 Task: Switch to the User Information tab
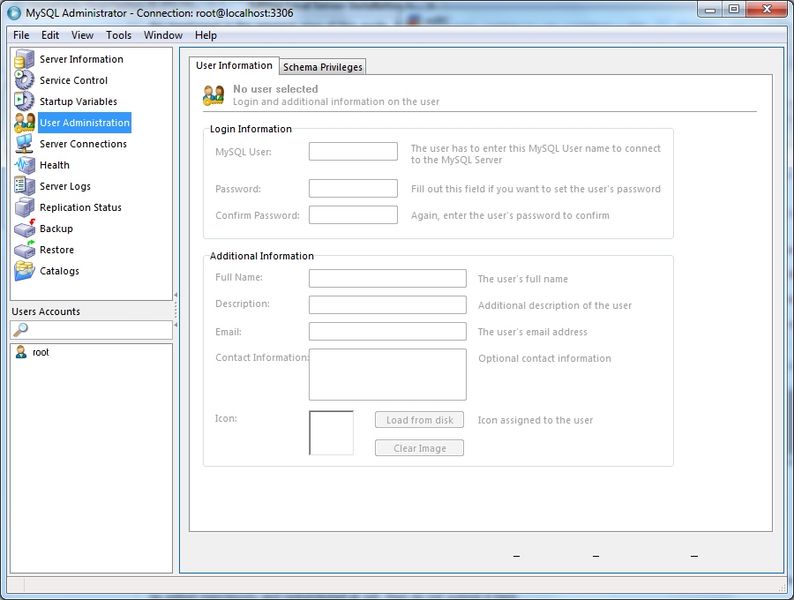point(234,65)
